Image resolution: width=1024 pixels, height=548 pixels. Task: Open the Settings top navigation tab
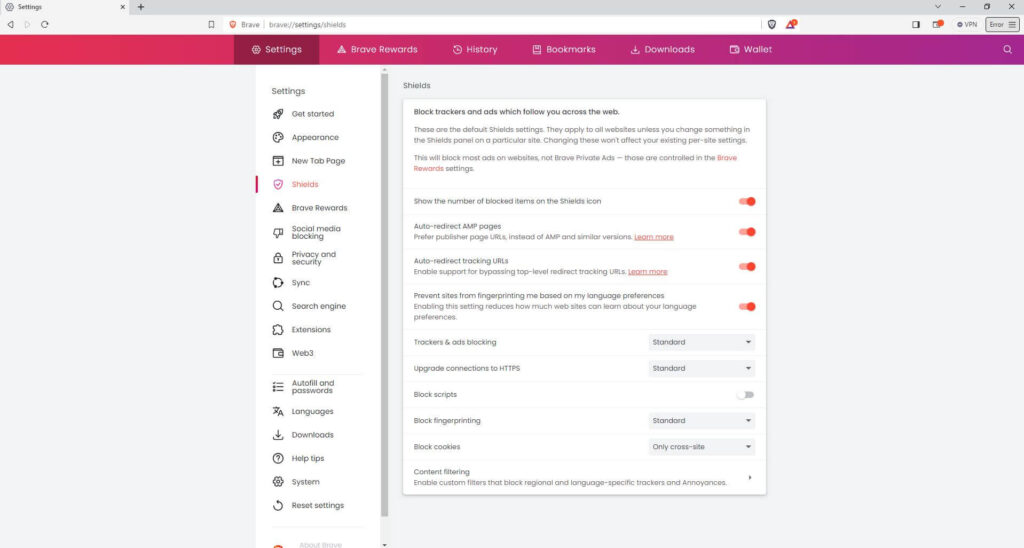pyautogui.click(x=277, y=50)
